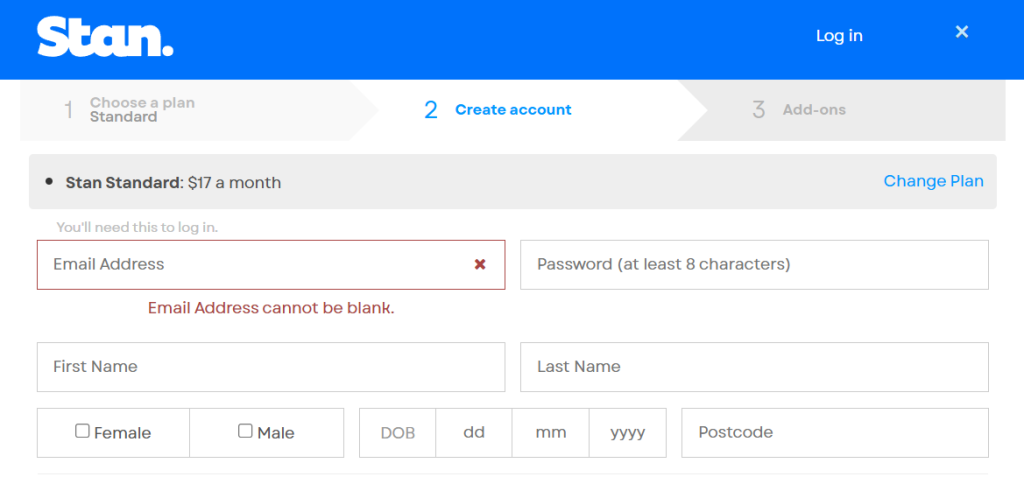Screen dimensions: 1024x477
Task: Select the yyyy date of birth field
Action: tap(628, 433)
